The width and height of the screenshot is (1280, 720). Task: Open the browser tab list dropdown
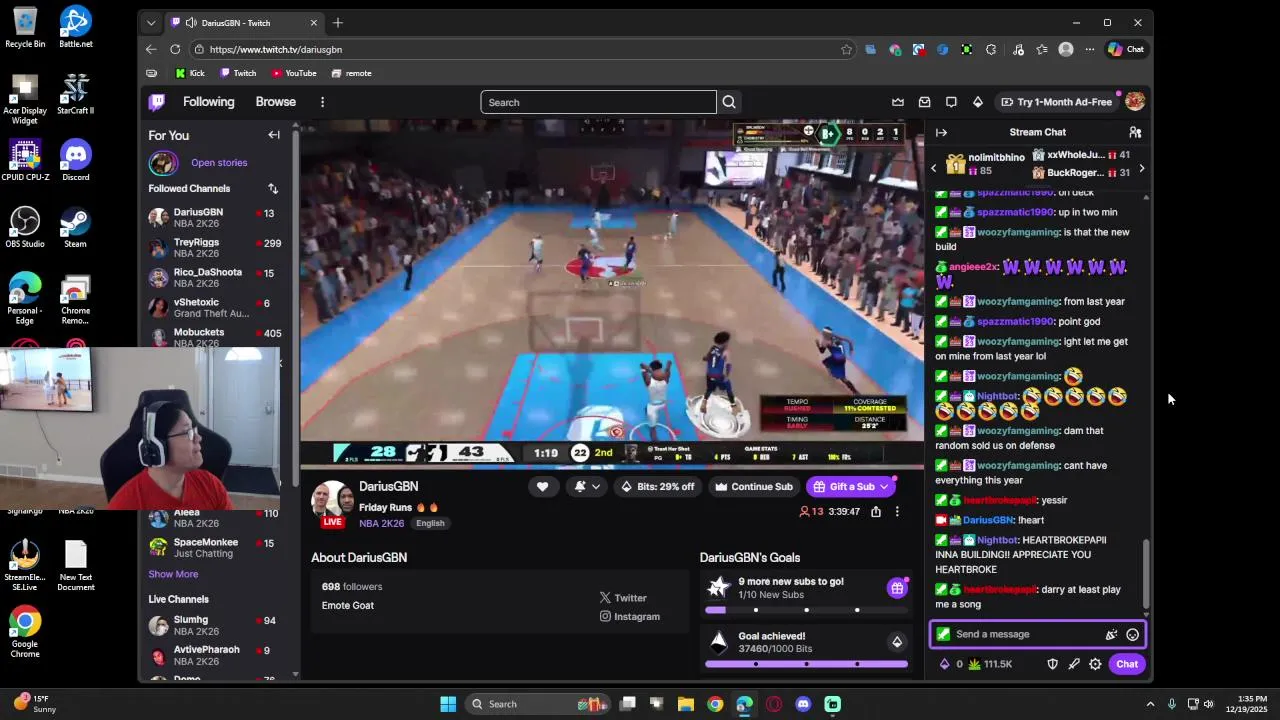tap(151, 23)
